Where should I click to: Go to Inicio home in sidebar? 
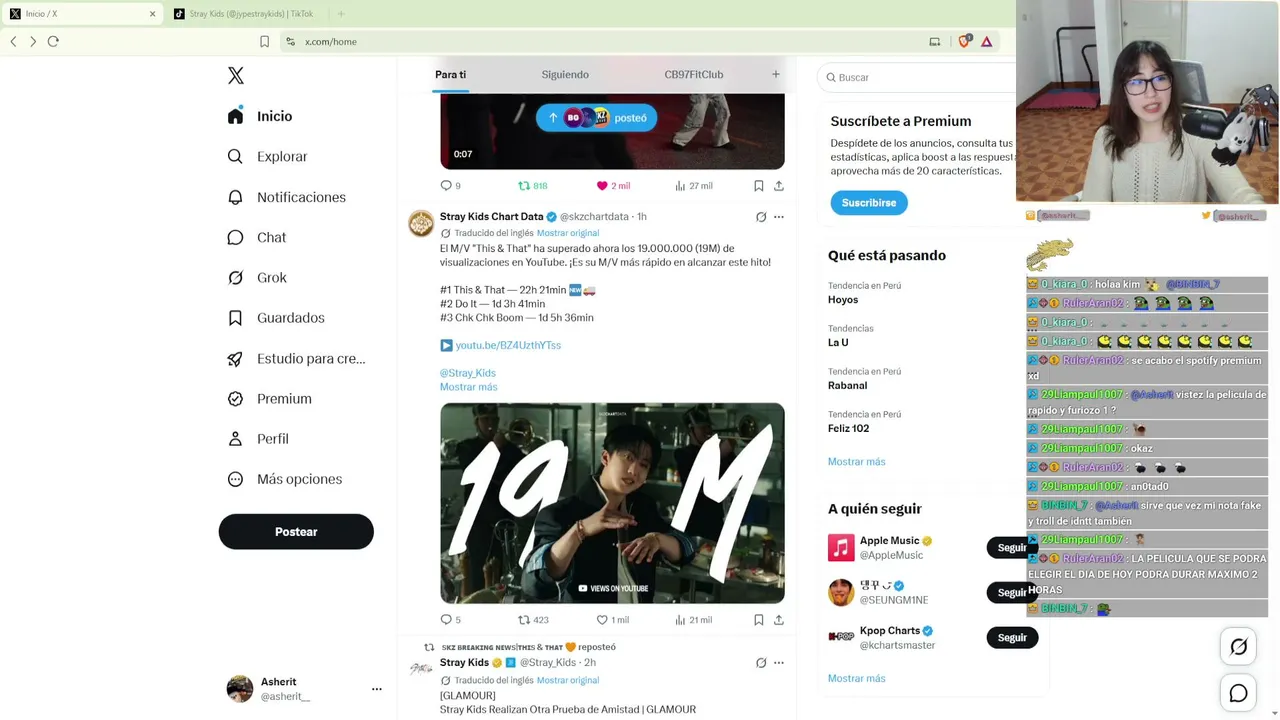click(260, 116)
